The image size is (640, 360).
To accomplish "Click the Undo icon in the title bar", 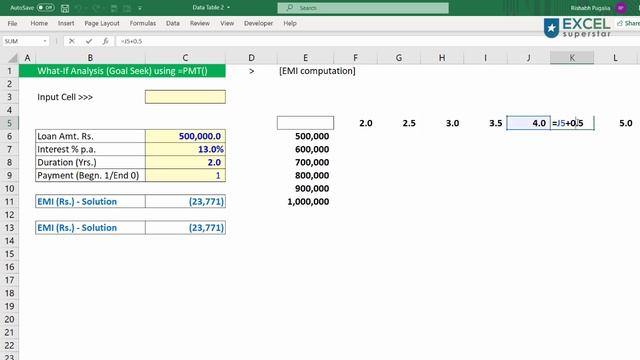I will coord(78,8).
